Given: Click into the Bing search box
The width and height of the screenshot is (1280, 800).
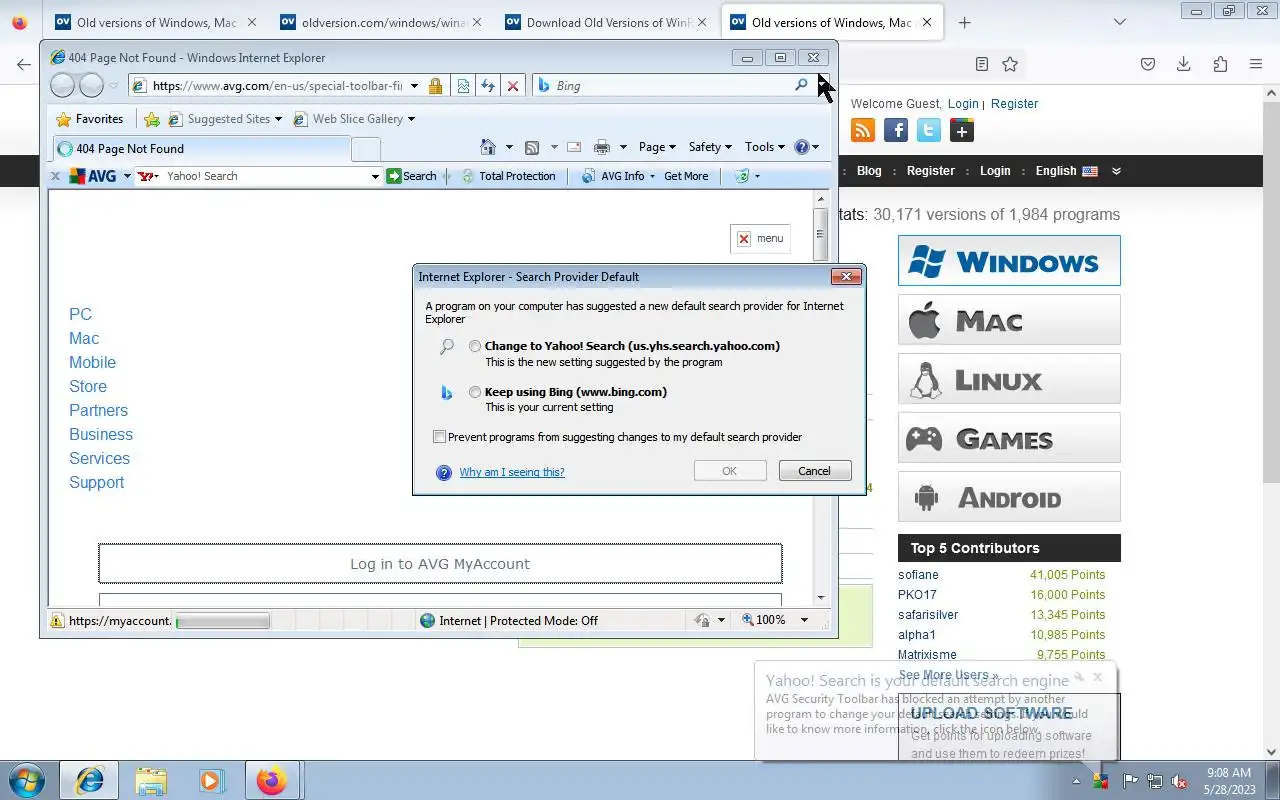Looking at the screenshot, I should (x=672, y=86).
